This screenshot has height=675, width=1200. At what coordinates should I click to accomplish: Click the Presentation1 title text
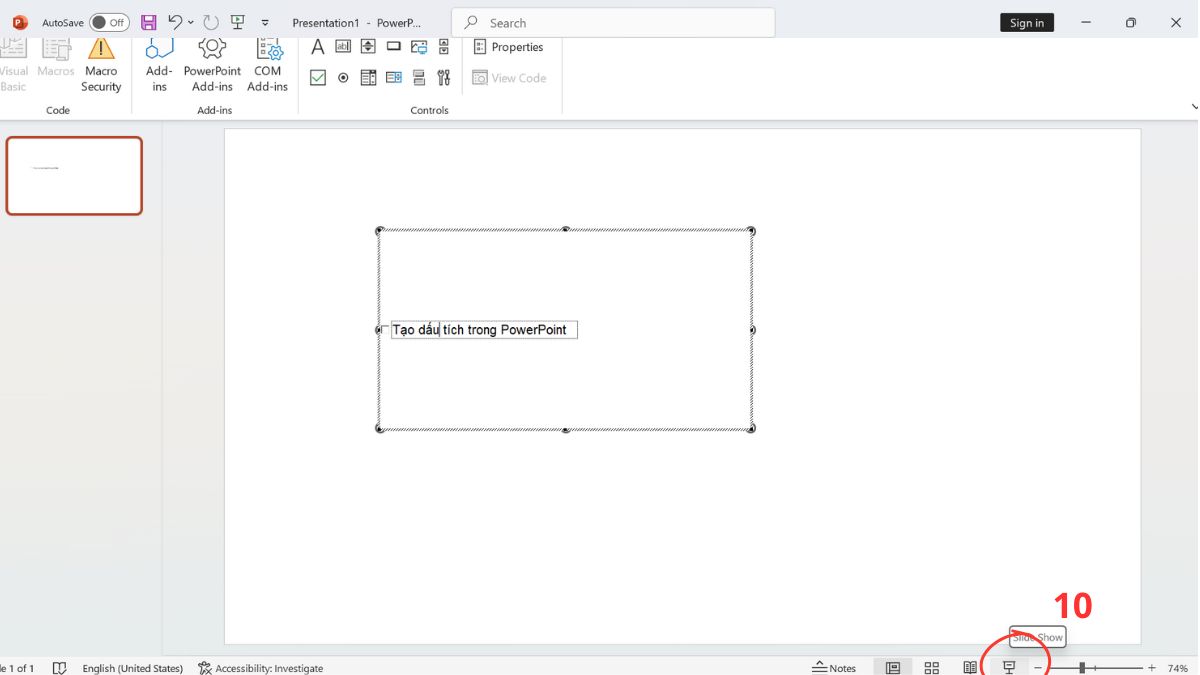(325, 23)
